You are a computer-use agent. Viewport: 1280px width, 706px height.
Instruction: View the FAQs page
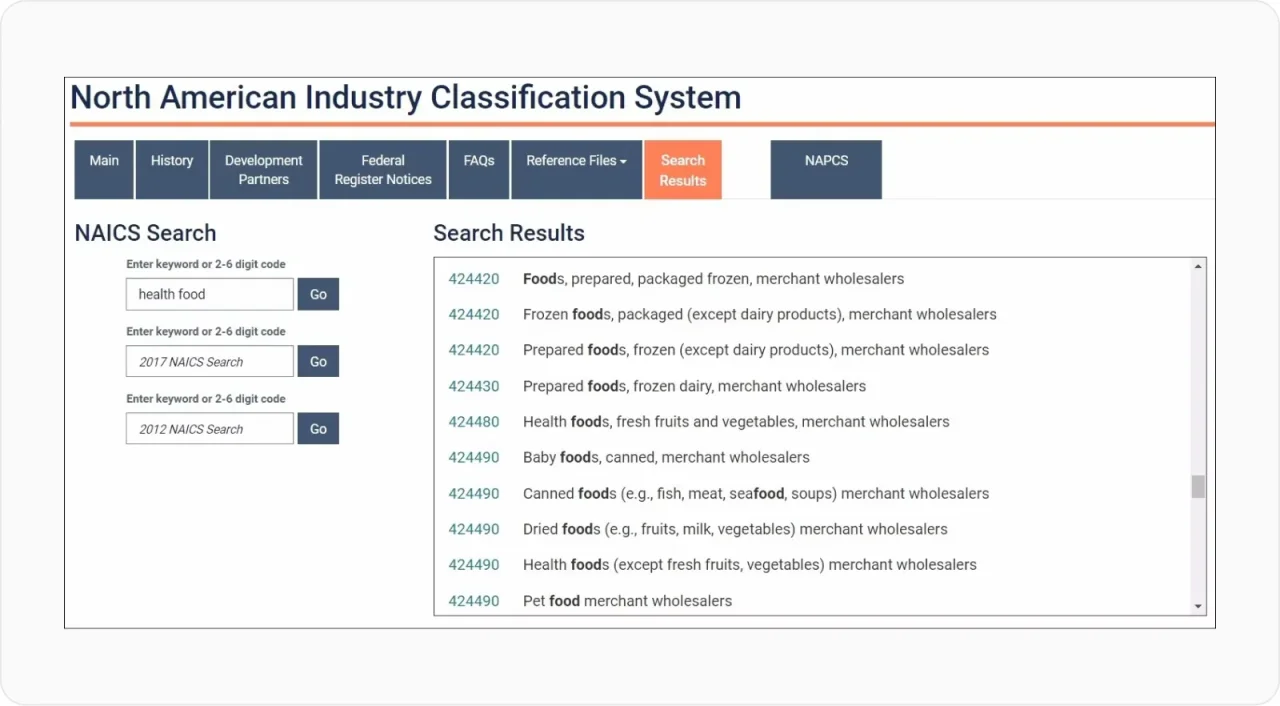point(478,160)
